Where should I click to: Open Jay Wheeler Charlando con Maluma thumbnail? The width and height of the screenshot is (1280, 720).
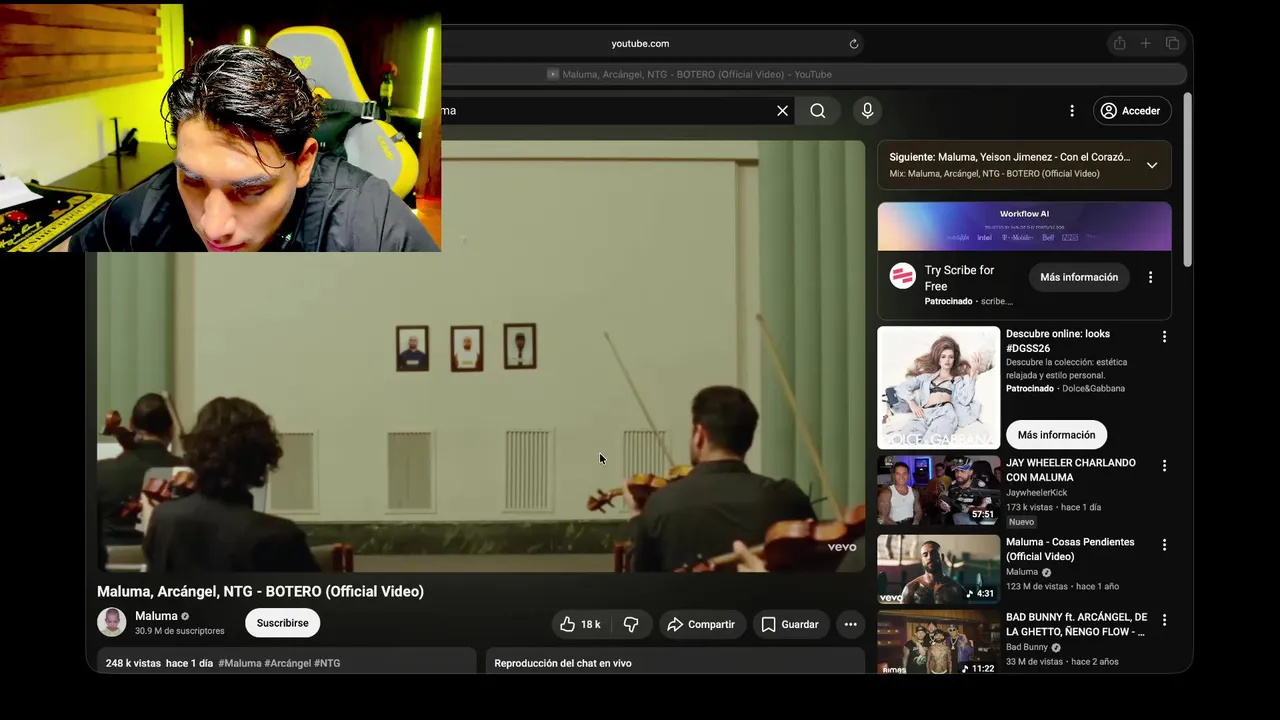[x=938, y=490]
